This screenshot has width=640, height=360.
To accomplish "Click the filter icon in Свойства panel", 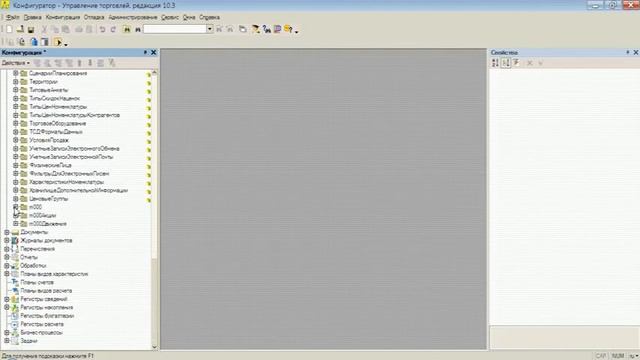I will coord(516,63).
